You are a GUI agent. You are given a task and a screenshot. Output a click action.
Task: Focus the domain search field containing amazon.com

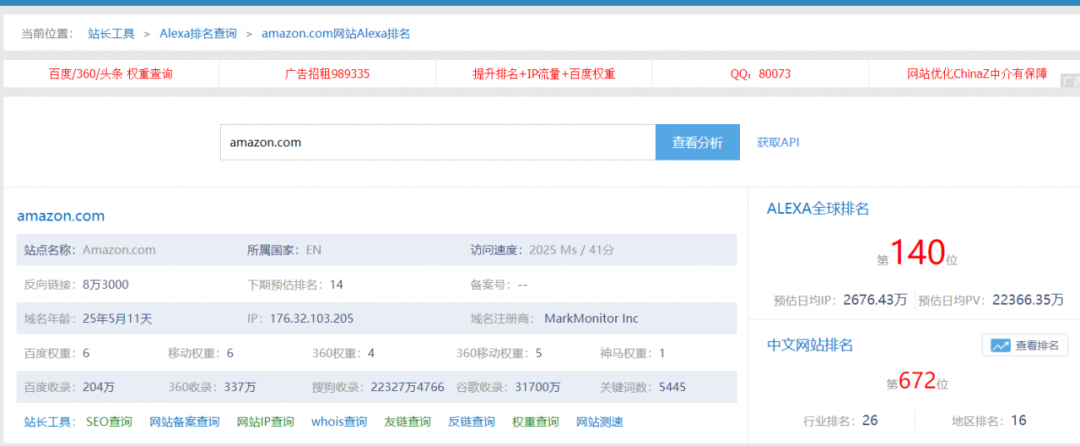pos(437,142)
